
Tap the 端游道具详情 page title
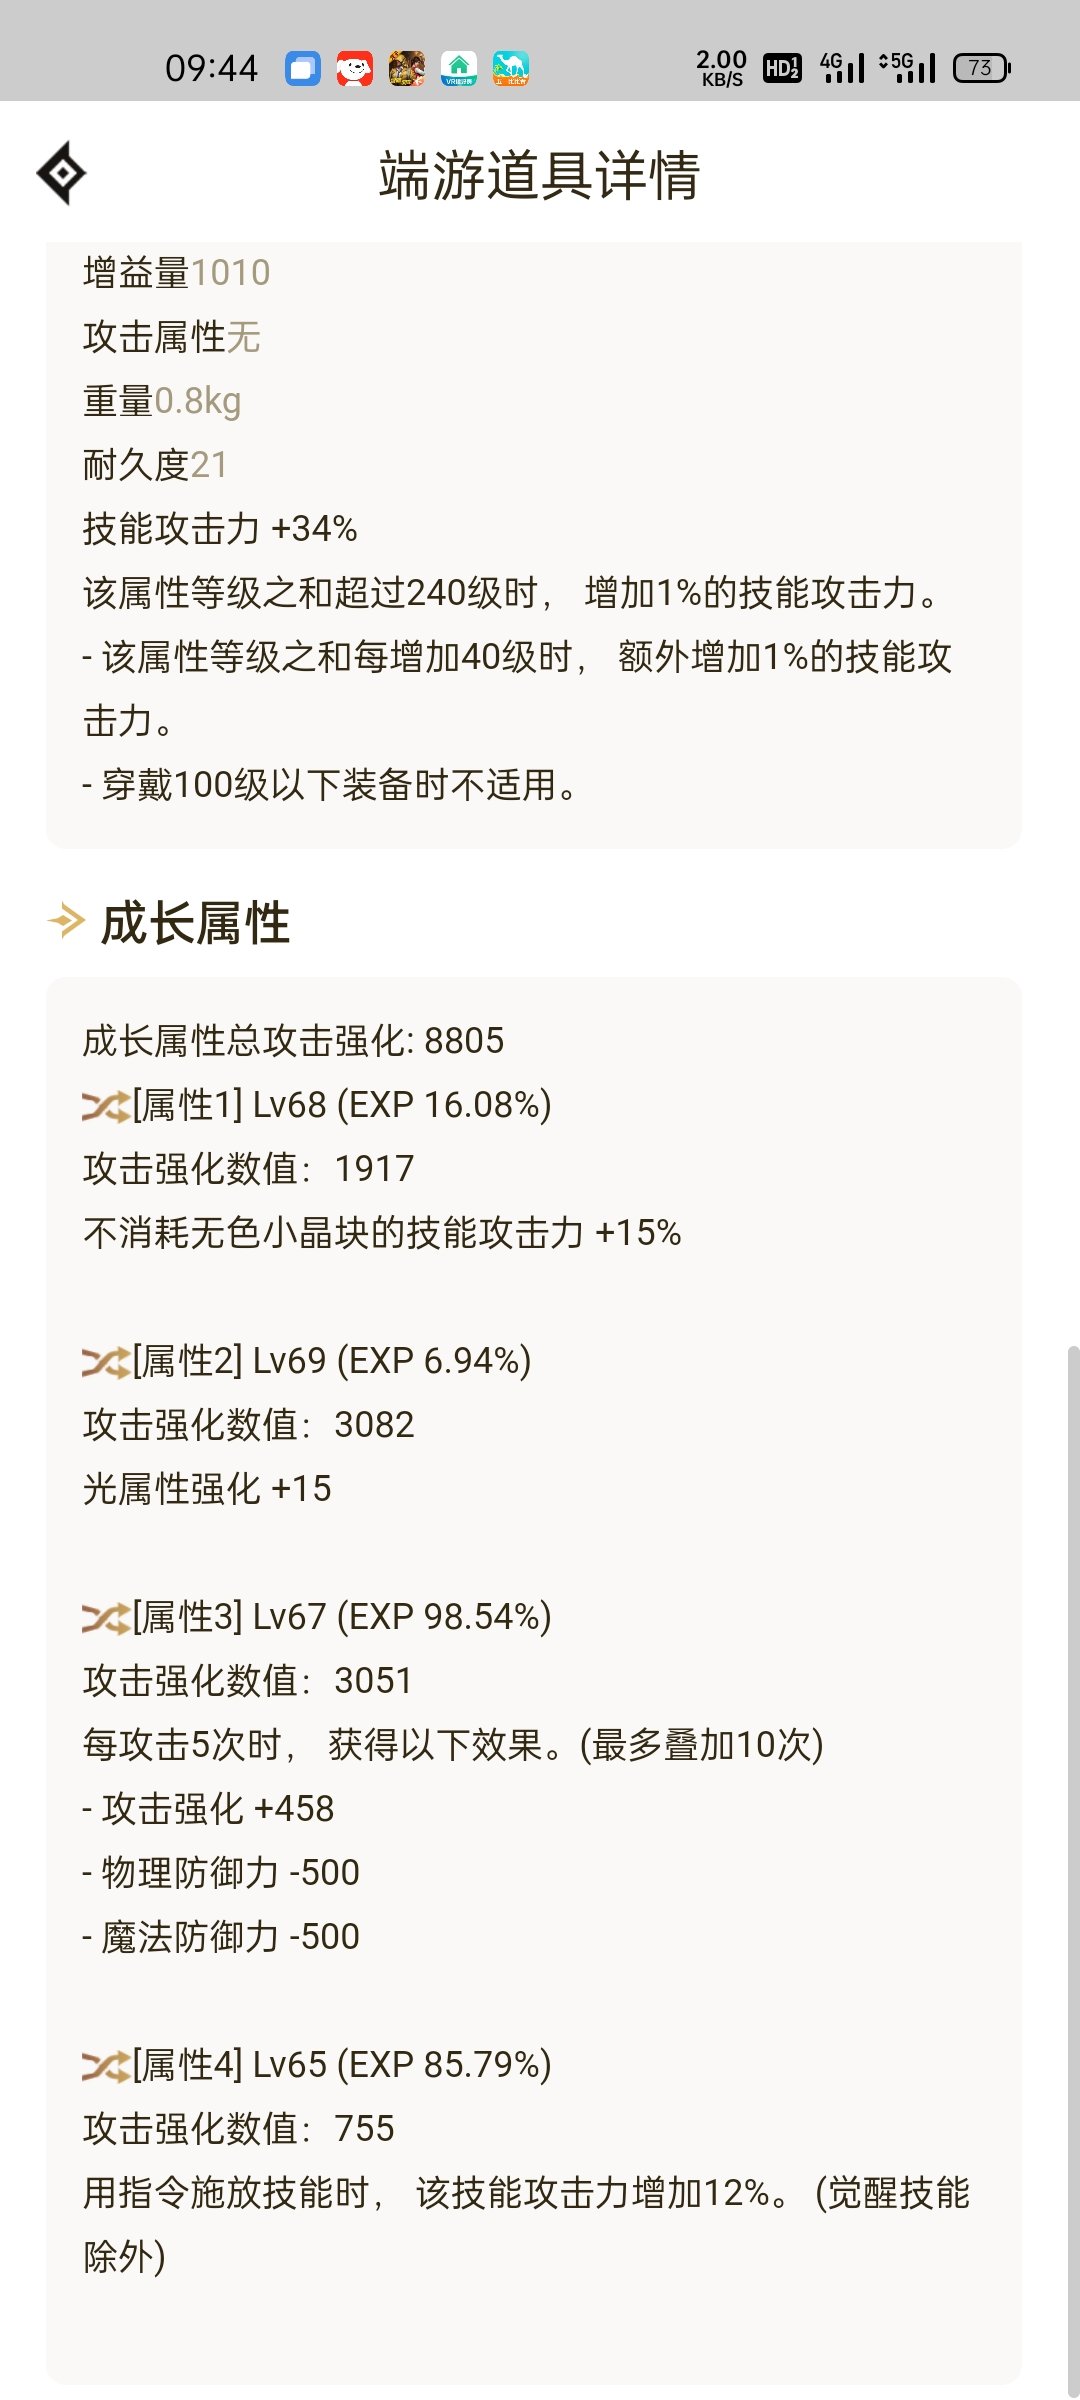(539, 175)
